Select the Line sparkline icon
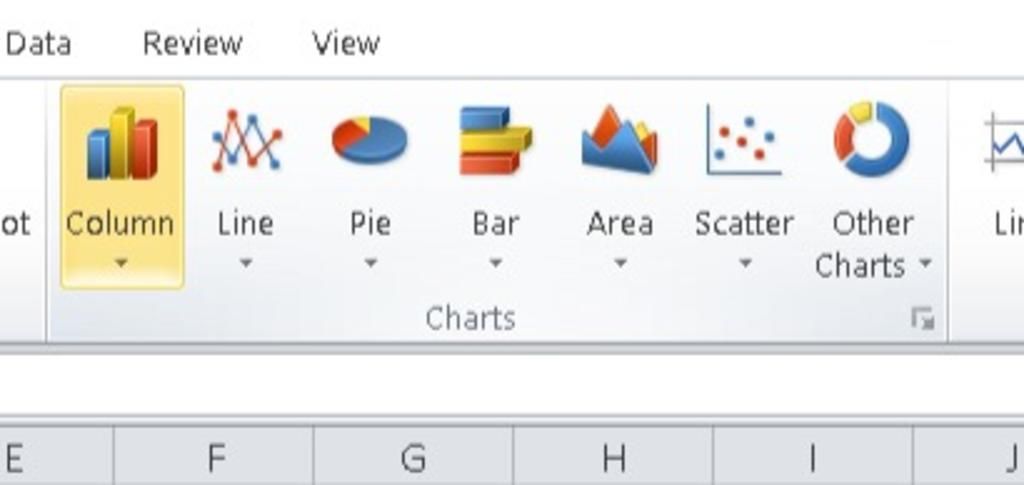 1004,142
